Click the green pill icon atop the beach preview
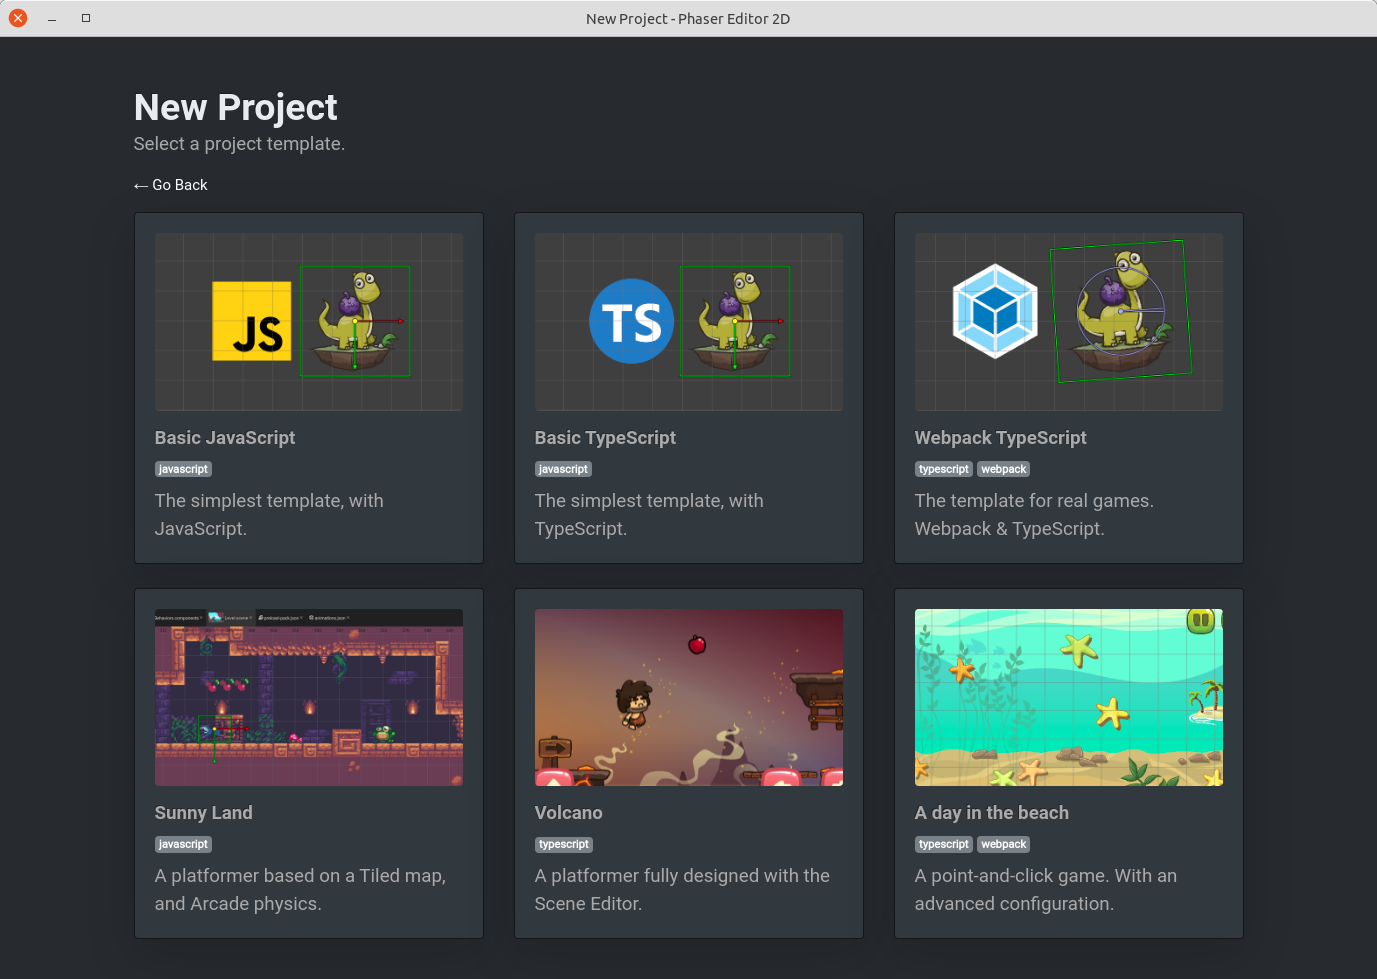 1199,619
